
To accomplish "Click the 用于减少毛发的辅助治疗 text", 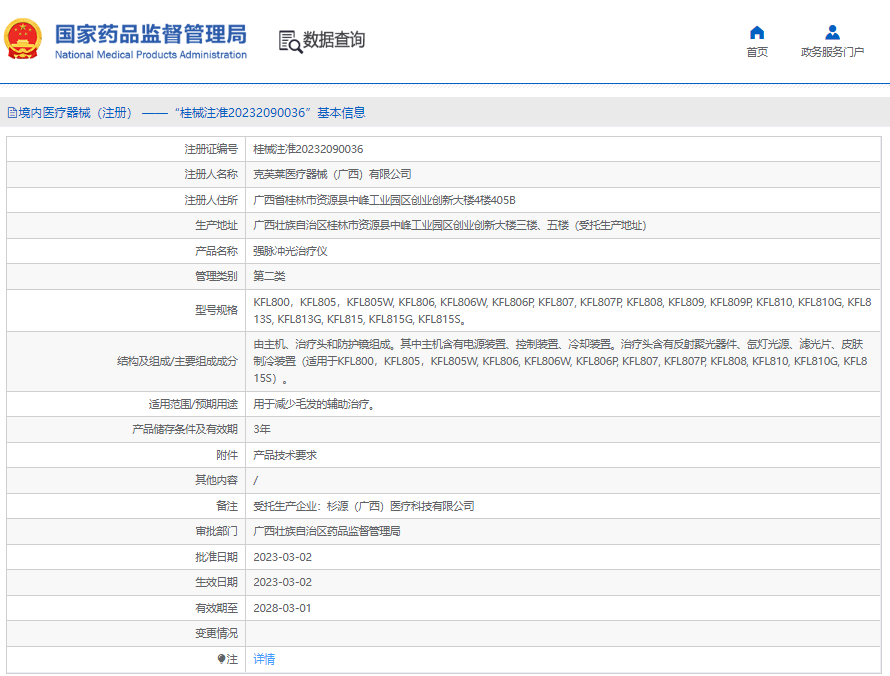I will coord(314,404).
